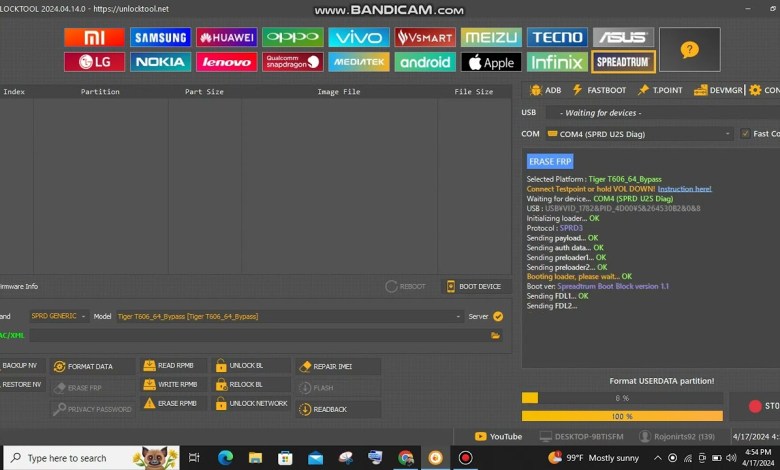Choose the Huawei brand tile

(x=226, y=37)
